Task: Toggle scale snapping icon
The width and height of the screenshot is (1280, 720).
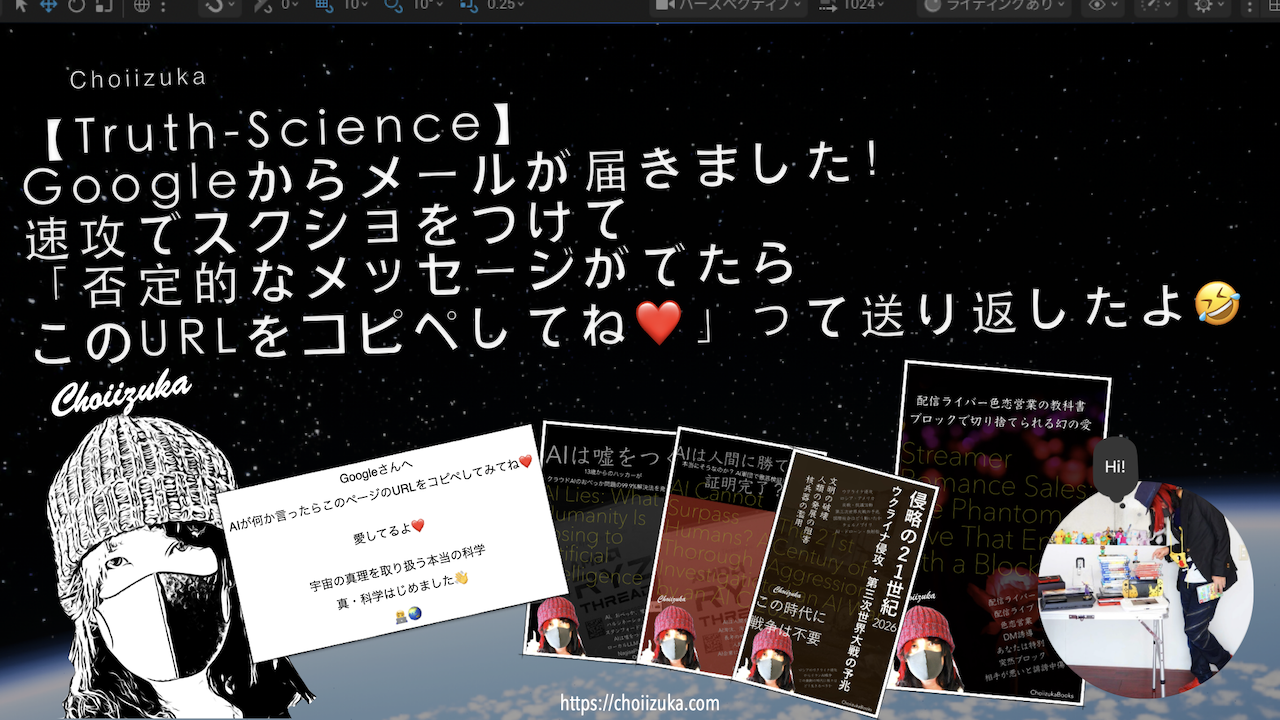Action: [469, 5]
